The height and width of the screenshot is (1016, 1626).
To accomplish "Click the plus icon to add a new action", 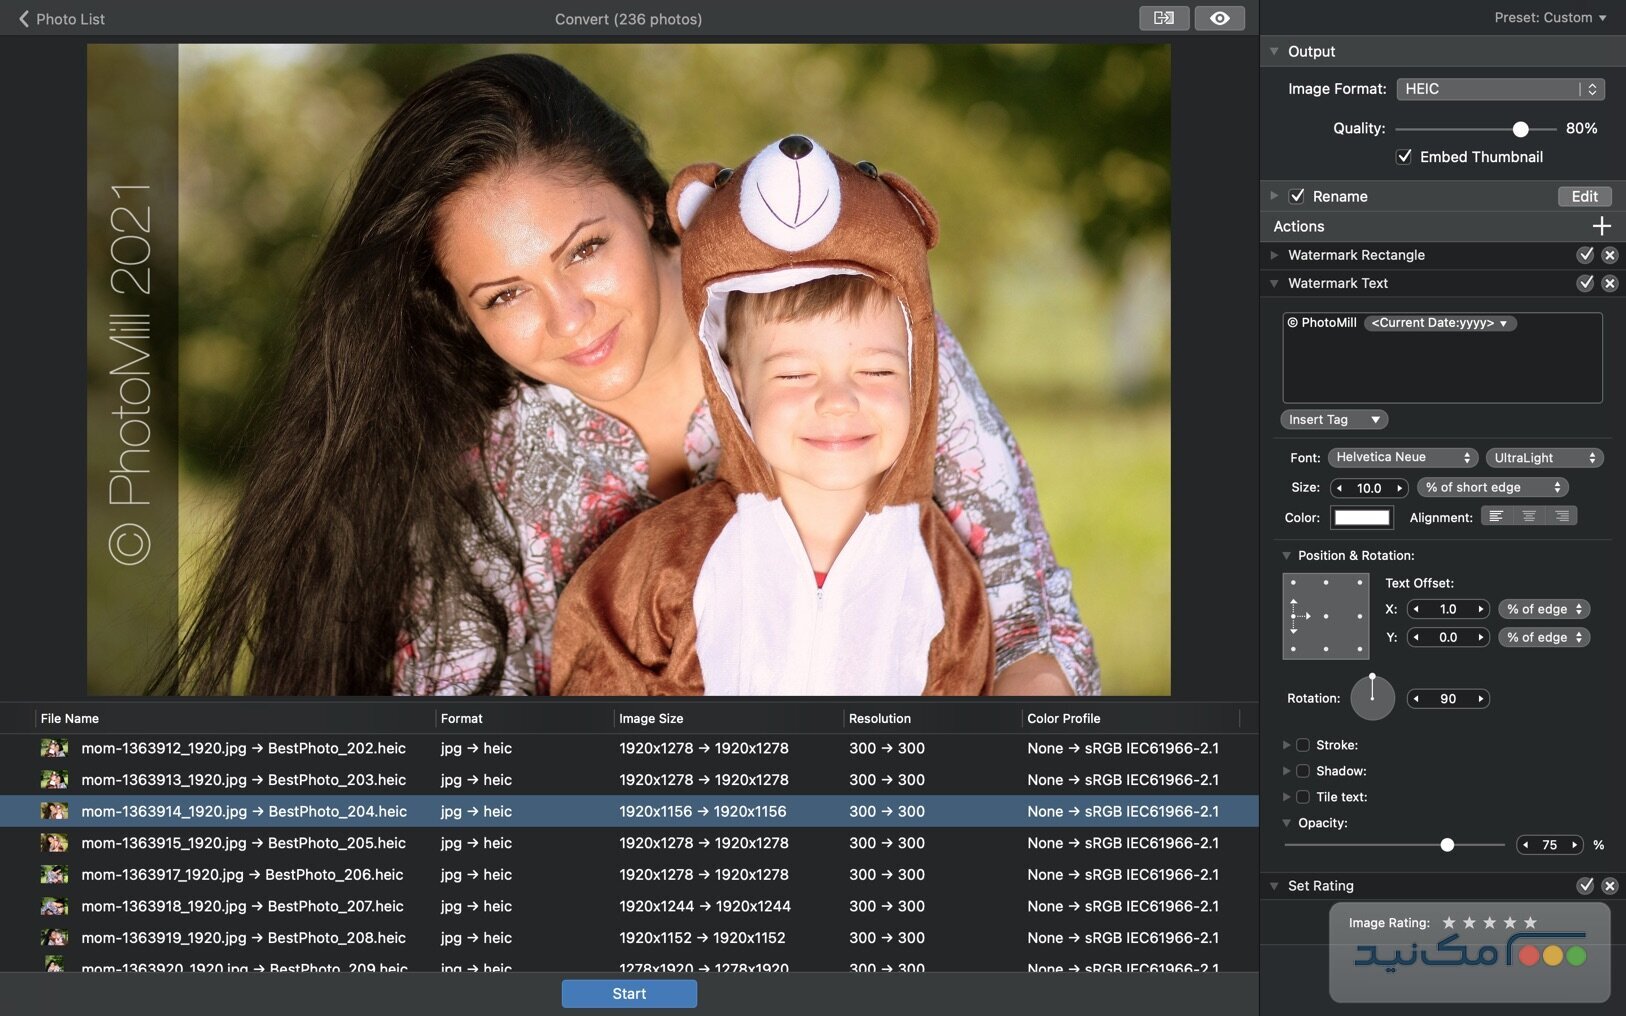I will [x=1602, y=226].
